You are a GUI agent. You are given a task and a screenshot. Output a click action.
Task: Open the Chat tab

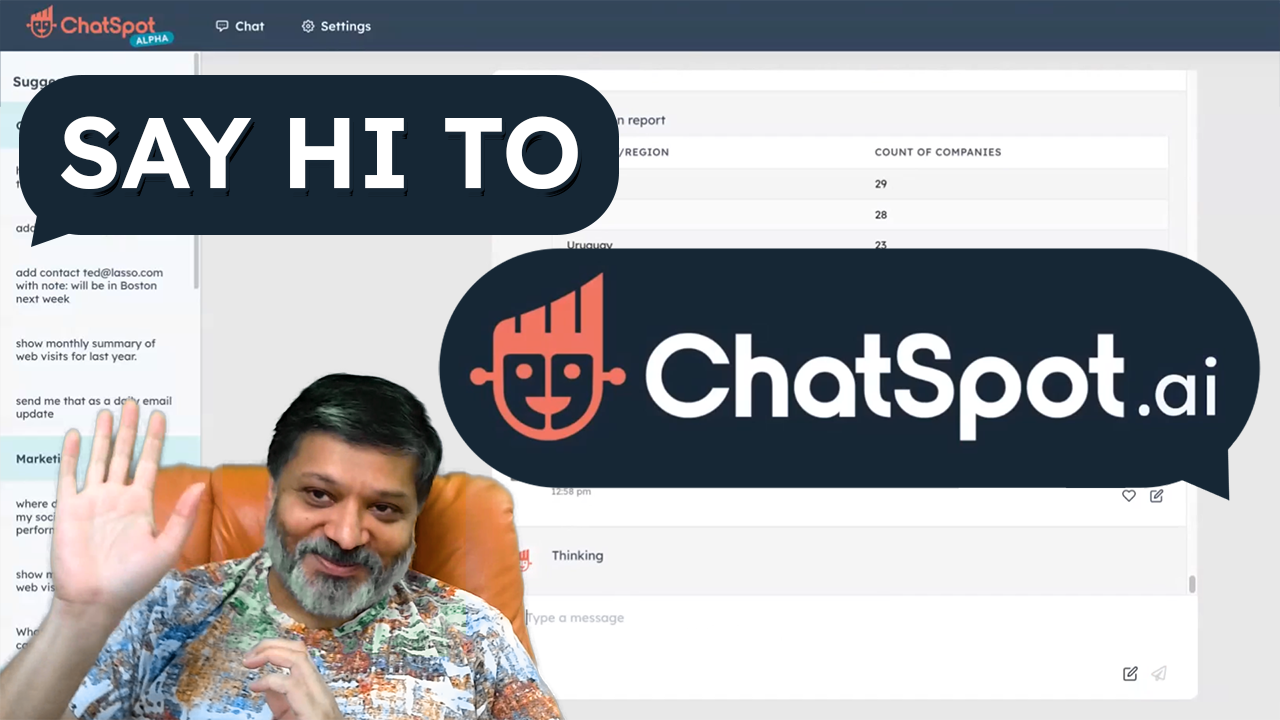240,26
